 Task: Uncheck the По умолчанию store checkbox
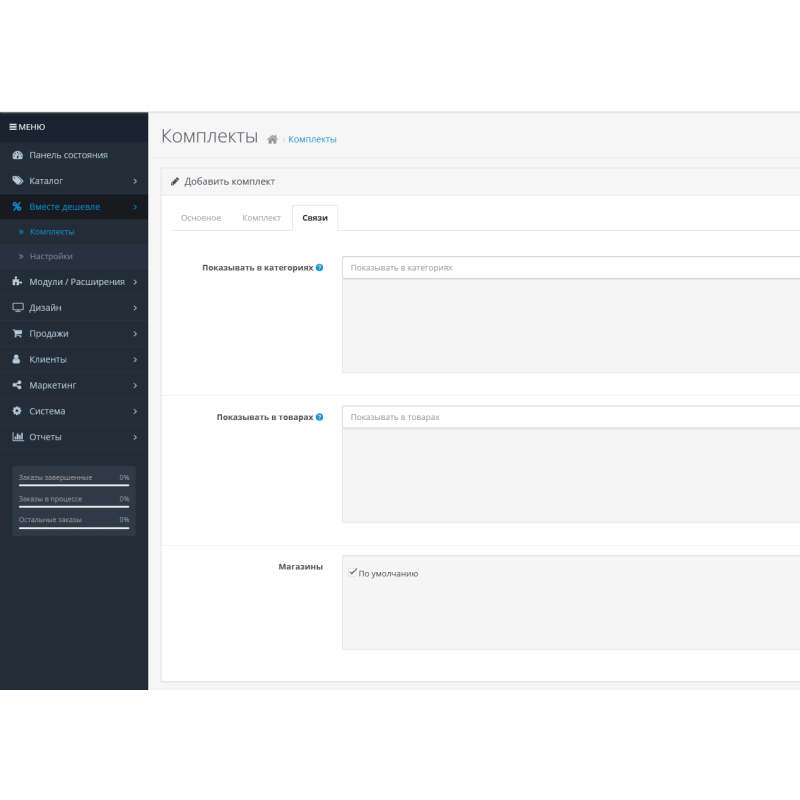[352, 572]
